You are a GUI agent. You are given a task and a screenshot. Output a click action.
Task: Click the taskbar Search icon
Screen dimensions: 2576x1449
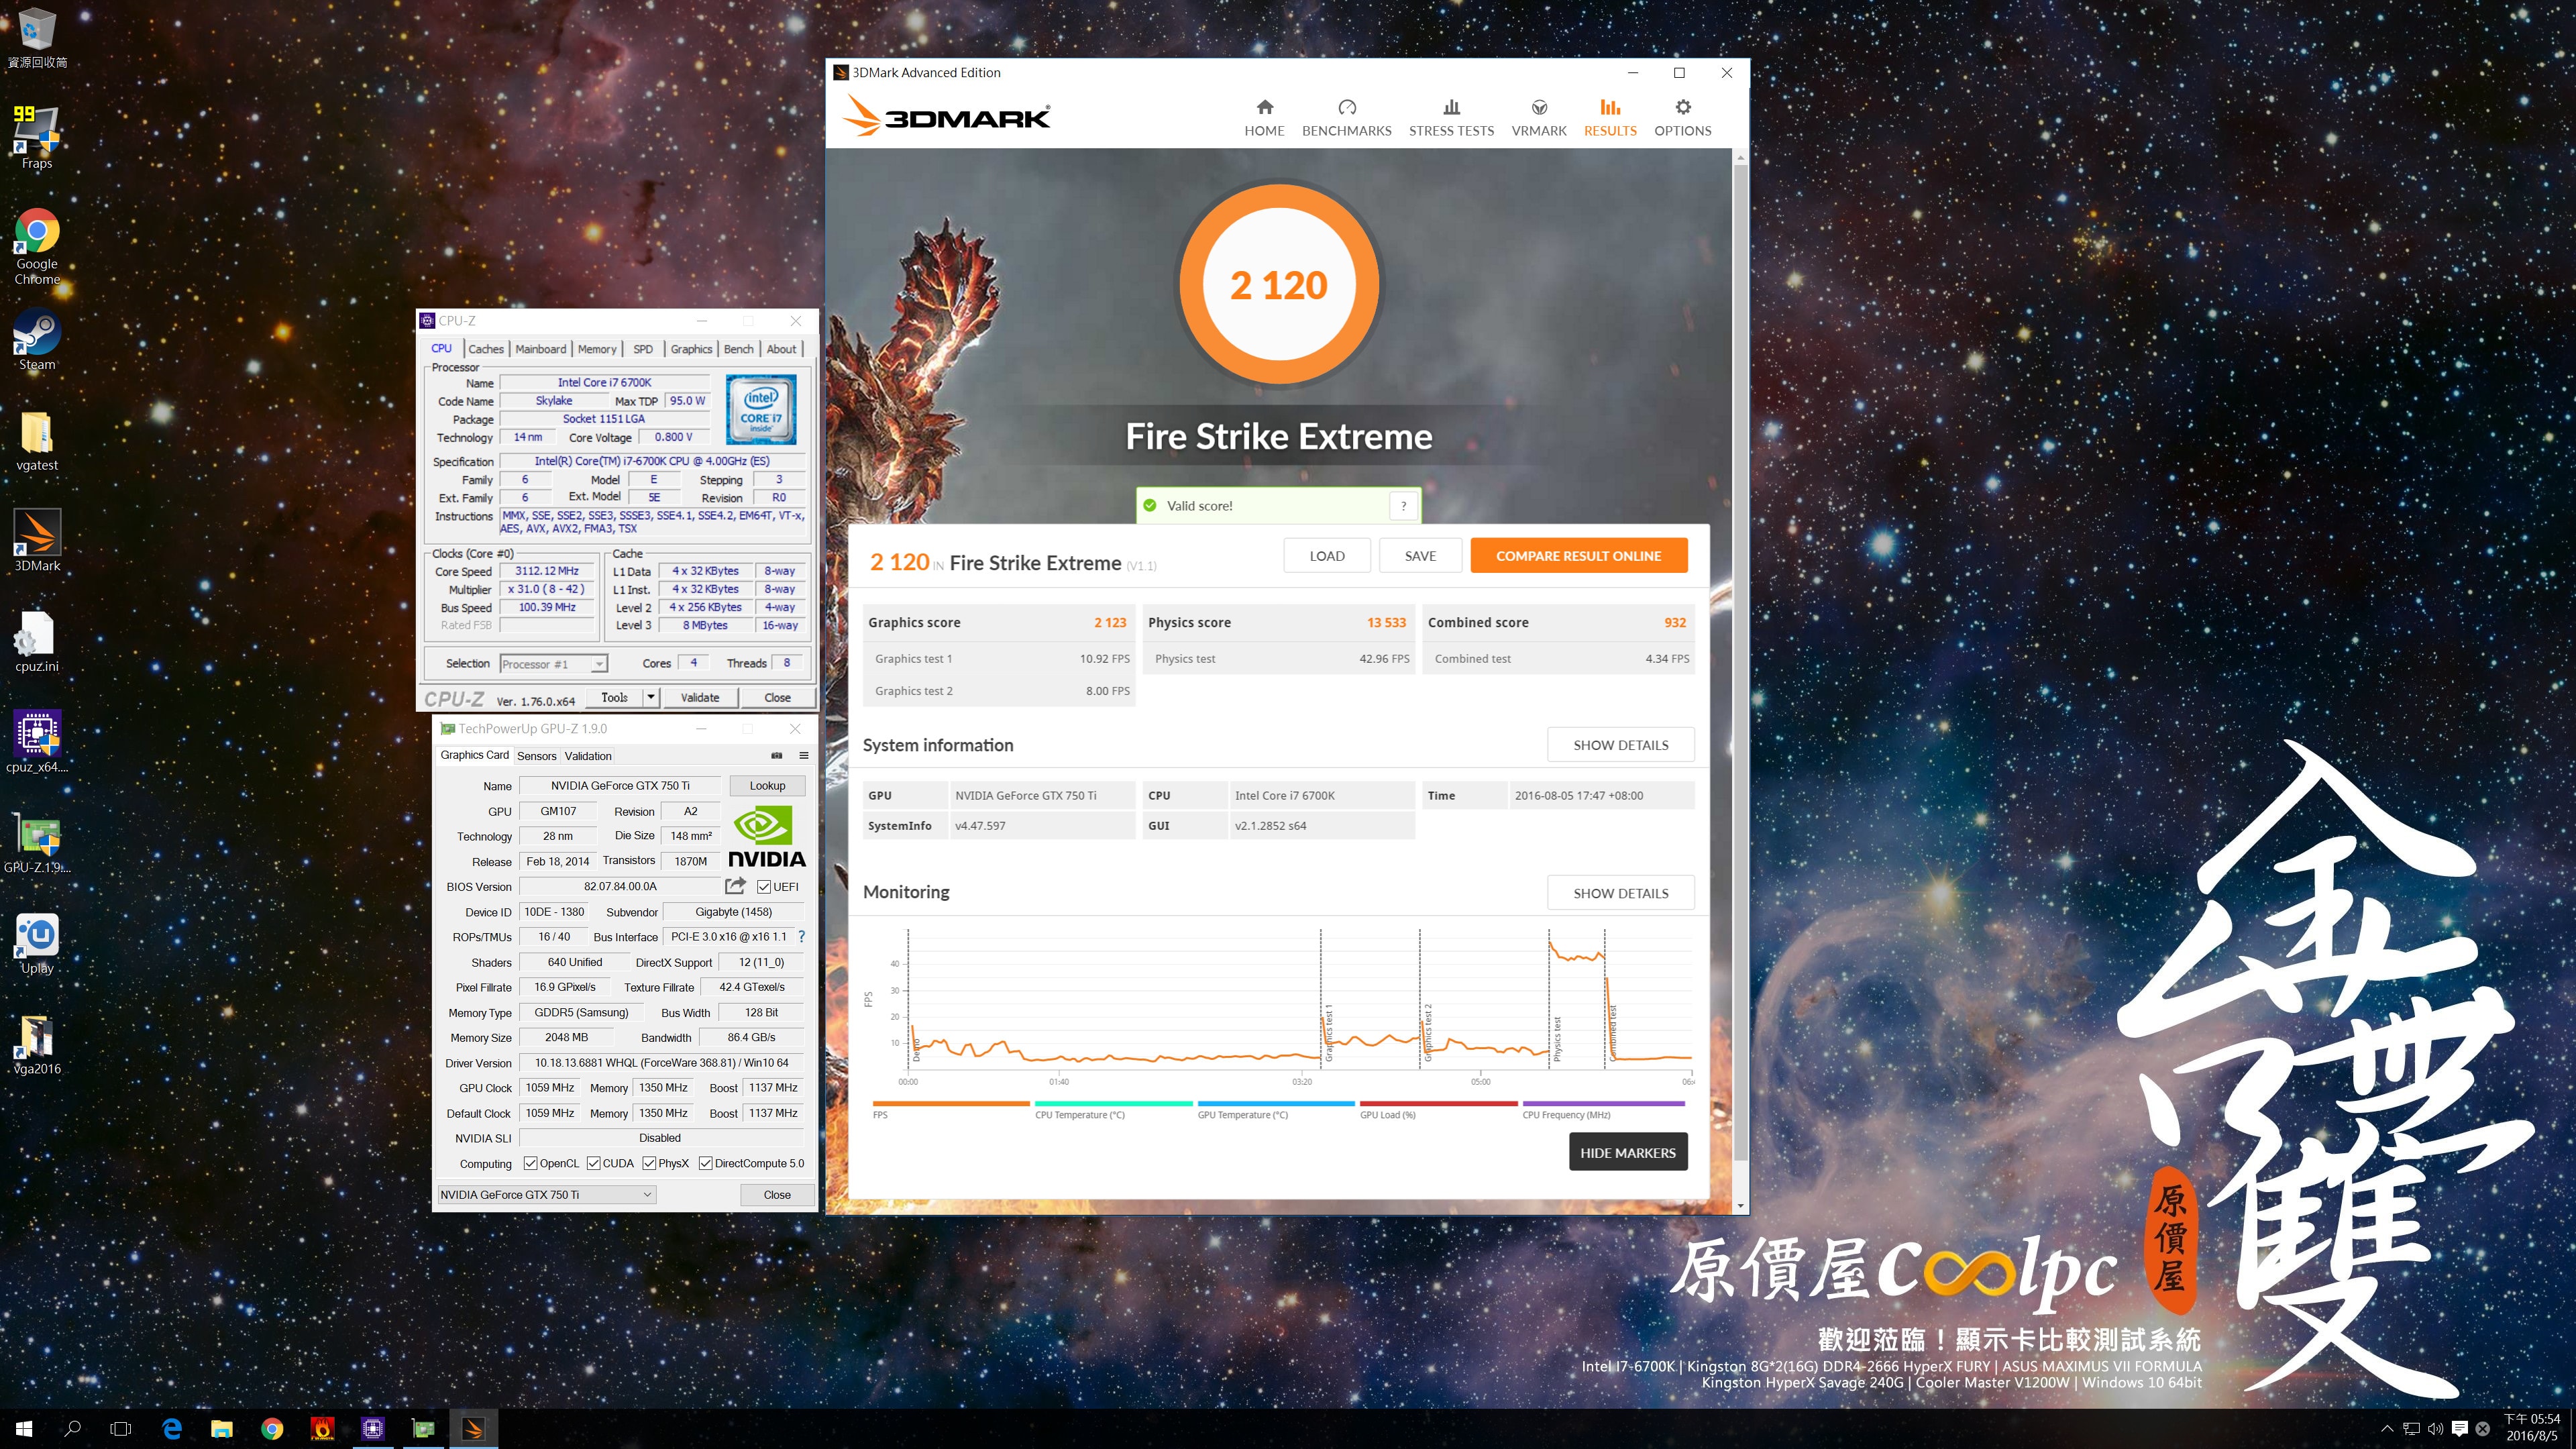[x=72, y=1429]
